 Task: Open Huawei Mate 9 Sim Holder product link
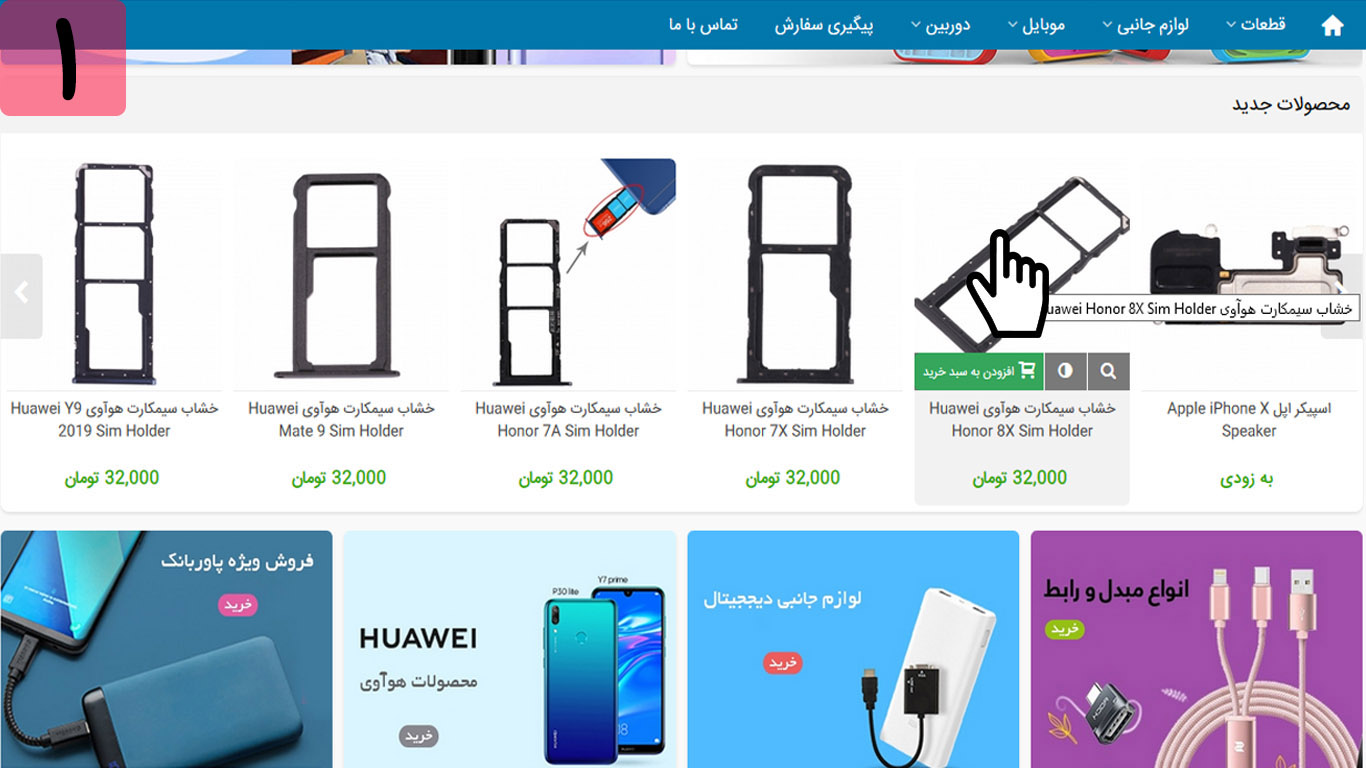coord(341,419)
